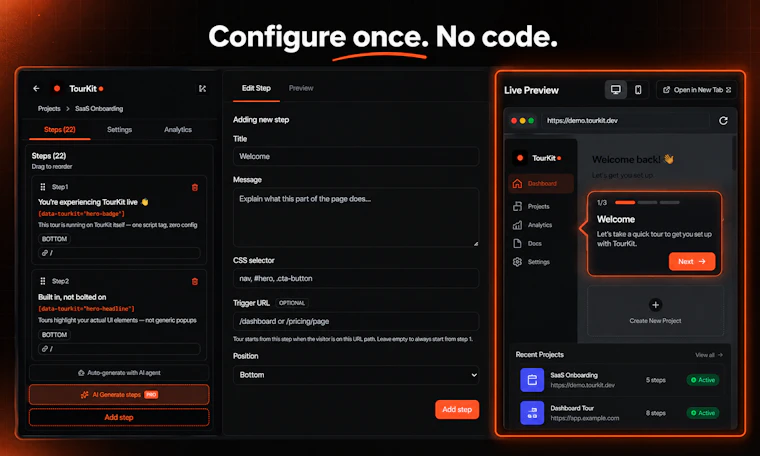The height and width of the screenshot is (456, 760).
Task: Click the TourKit logo in the editor header
Action: 57,89
